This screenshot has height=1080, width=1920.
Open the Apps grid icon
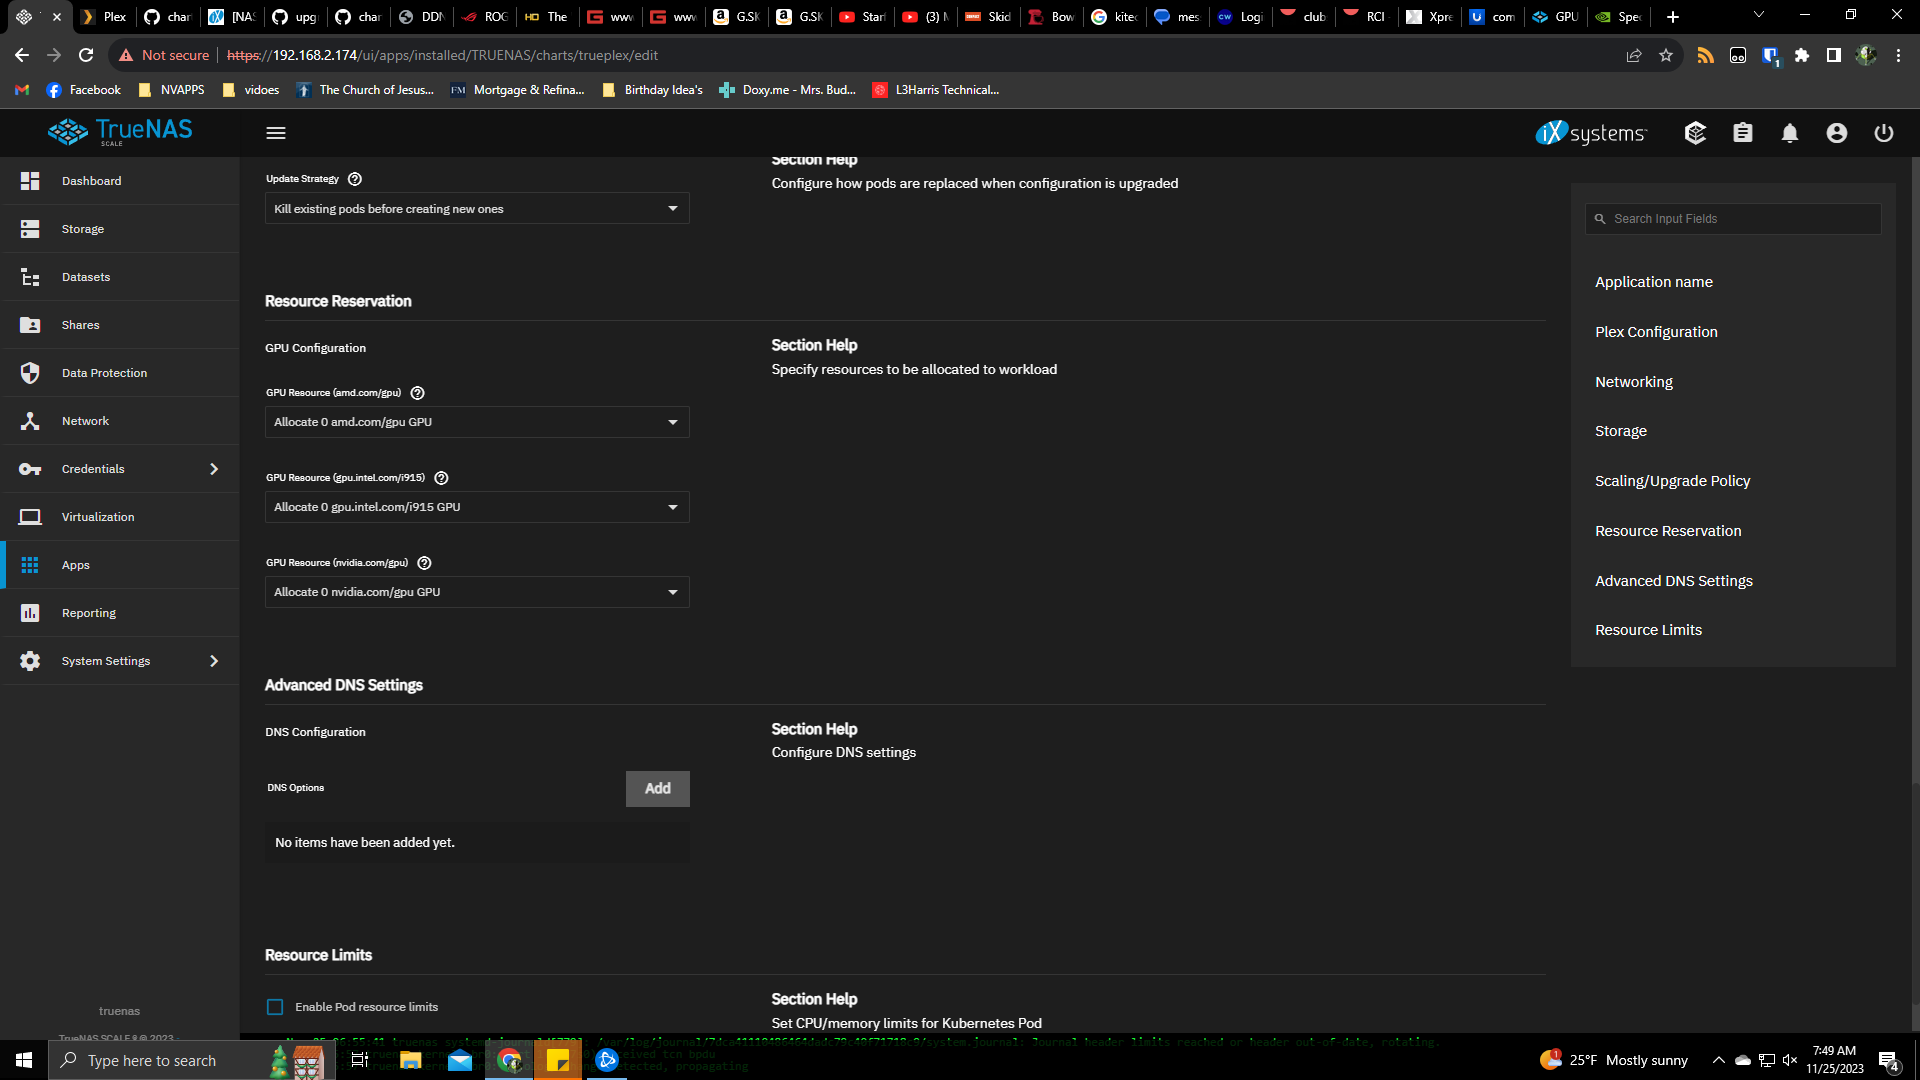30,565
